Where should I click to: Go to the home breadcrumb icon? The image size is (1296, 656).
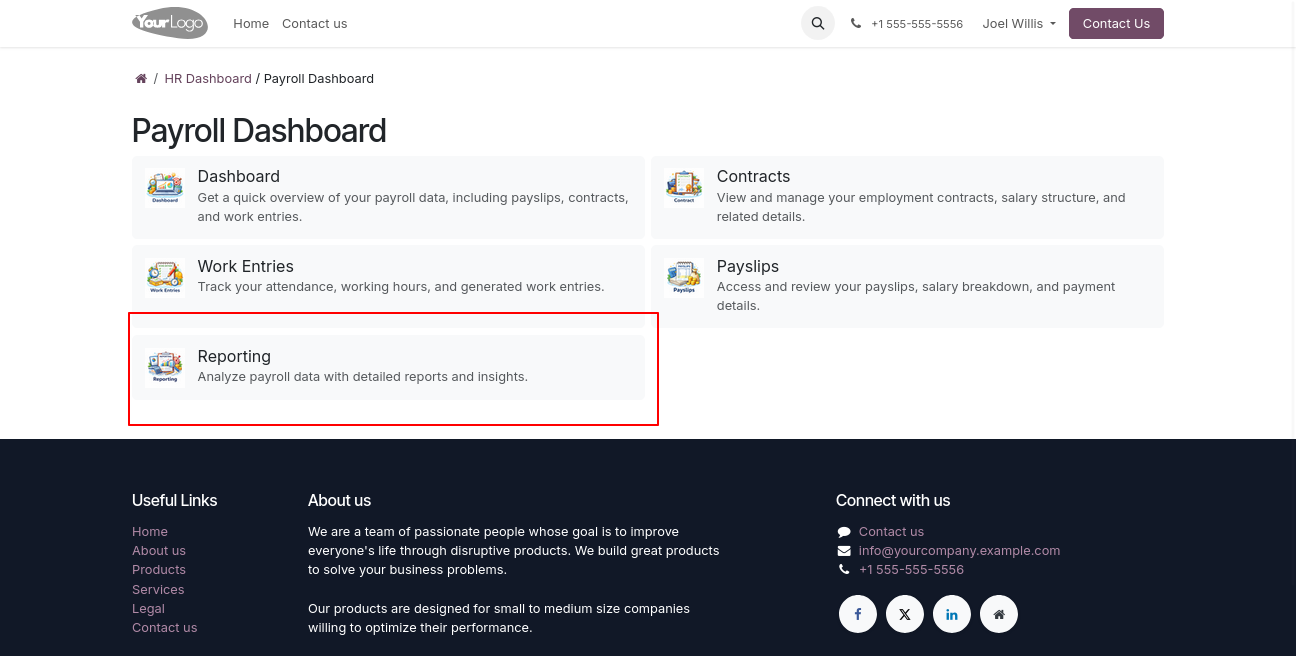tap(141, 79)
